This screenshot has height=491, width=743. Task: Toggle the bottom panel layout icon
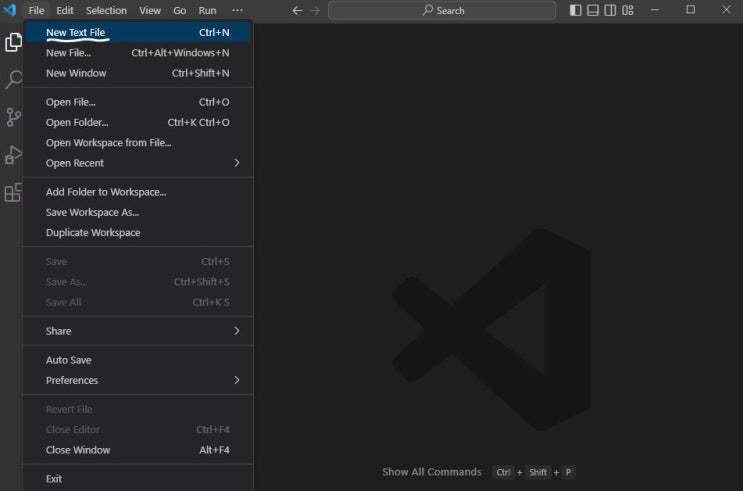(593, 10)
